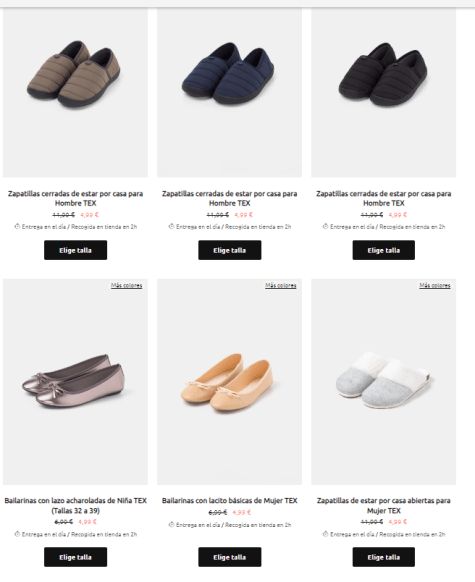475x582 pixels.
Task: Open Bailarinas con lacito básicas de Mujer title
Action: pos(230,501)
